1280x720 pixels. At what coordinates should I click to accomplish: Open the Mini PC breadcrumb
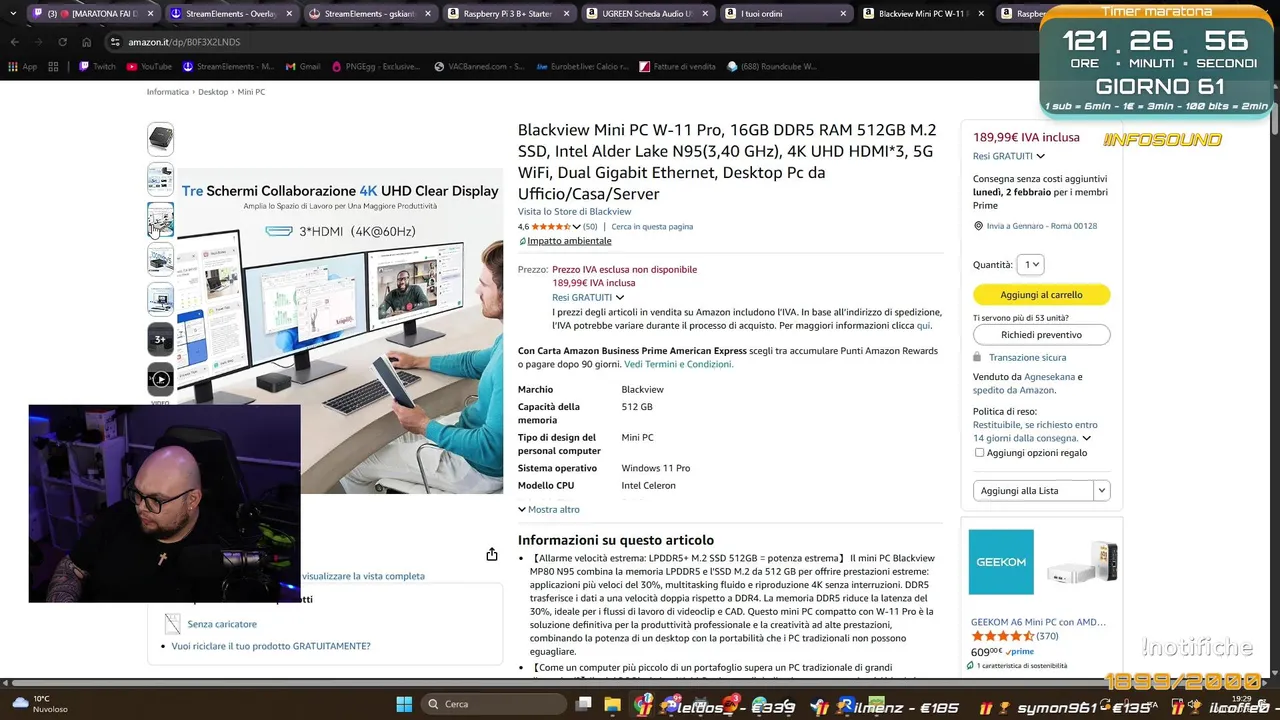click(251, 92)
